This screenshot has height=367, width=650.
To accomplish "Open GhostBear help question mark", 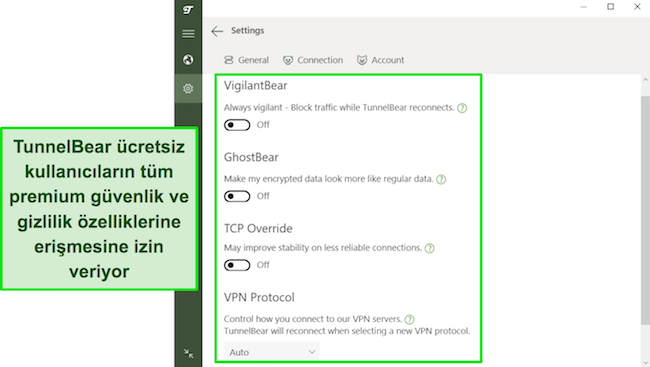I will (441, 180).
